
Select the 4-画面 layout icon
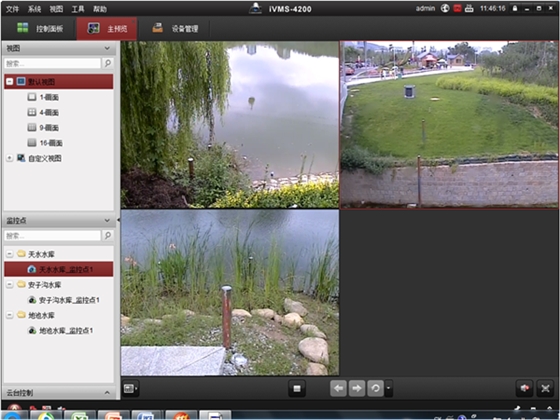(x=32, y=112)
